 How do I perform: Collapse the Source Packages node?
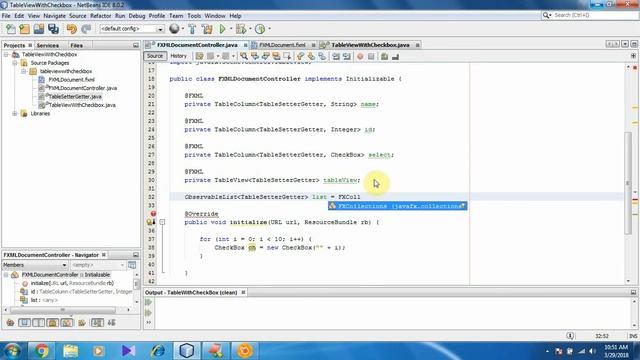coord(15,63)
